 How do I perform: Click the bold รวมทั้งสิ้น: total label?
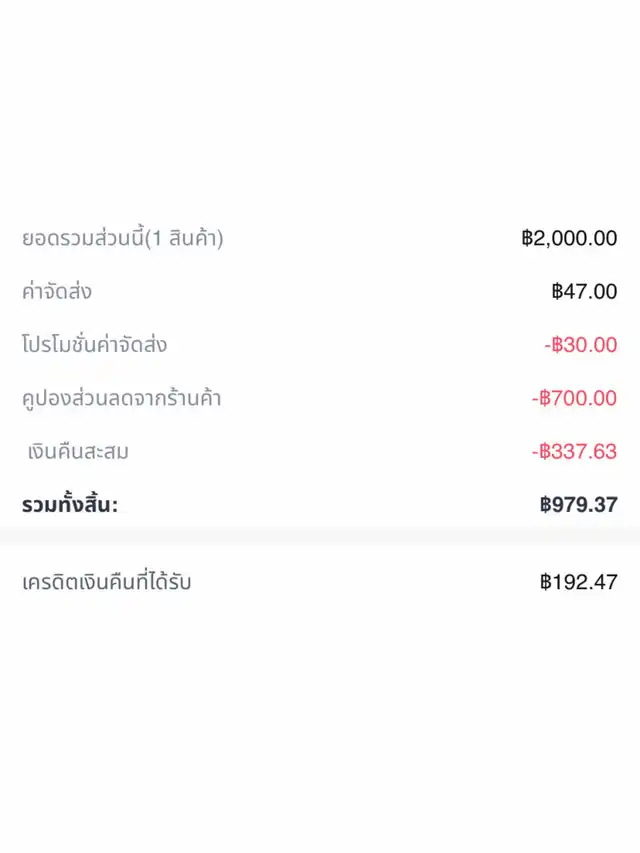coord(70,505)
